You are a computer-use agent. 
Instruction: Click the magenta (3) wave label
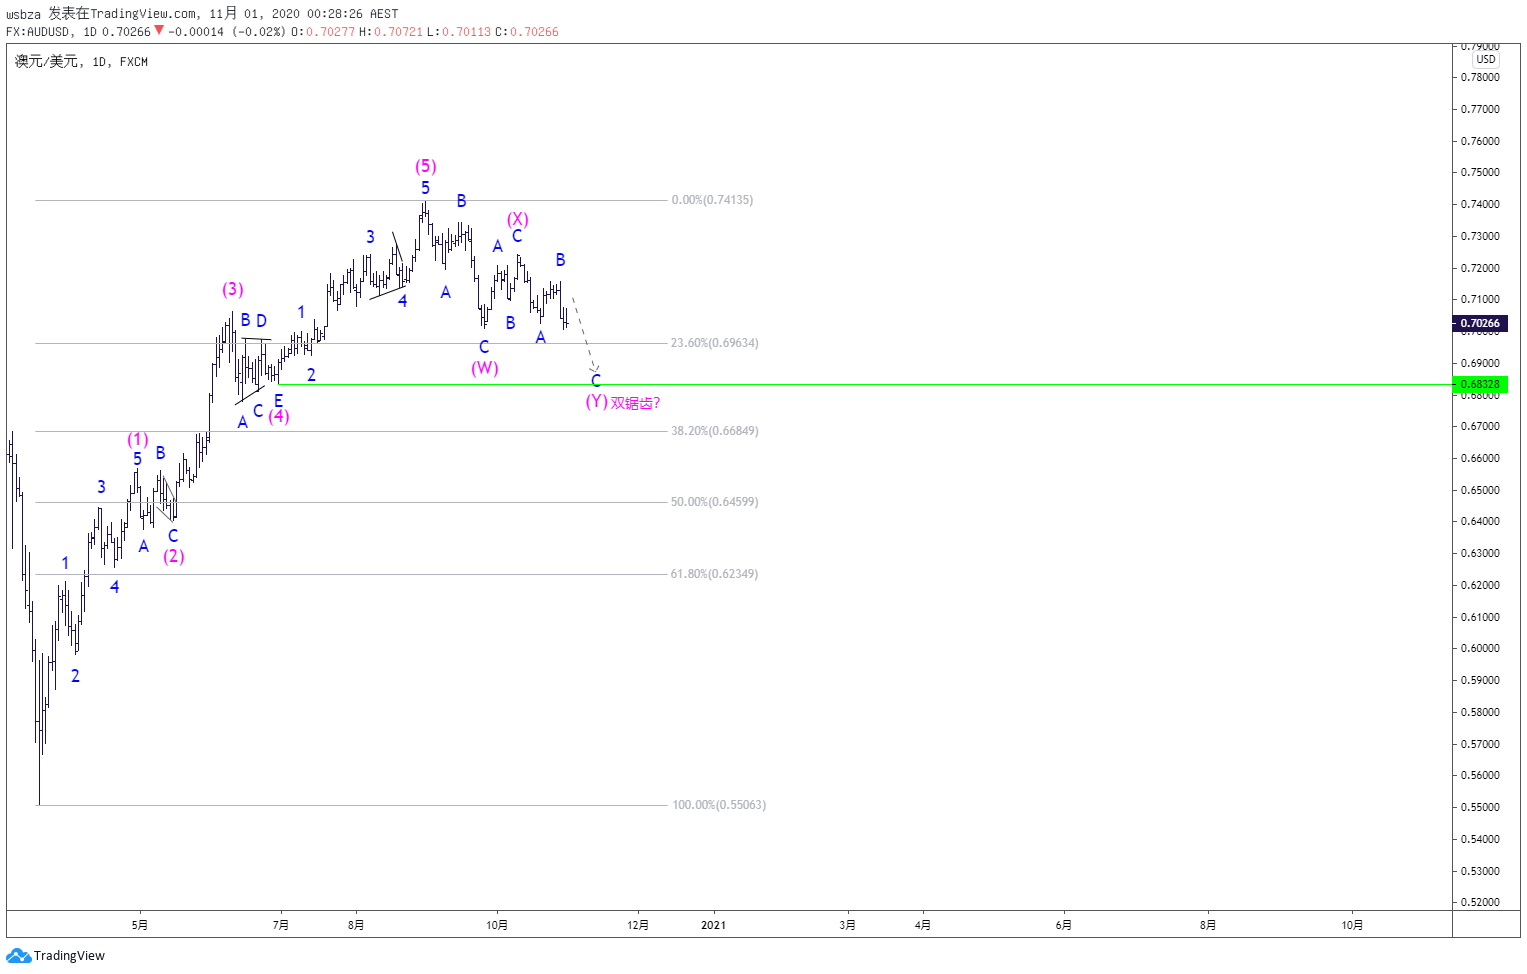pyautogui.click(x=233, y=289)
